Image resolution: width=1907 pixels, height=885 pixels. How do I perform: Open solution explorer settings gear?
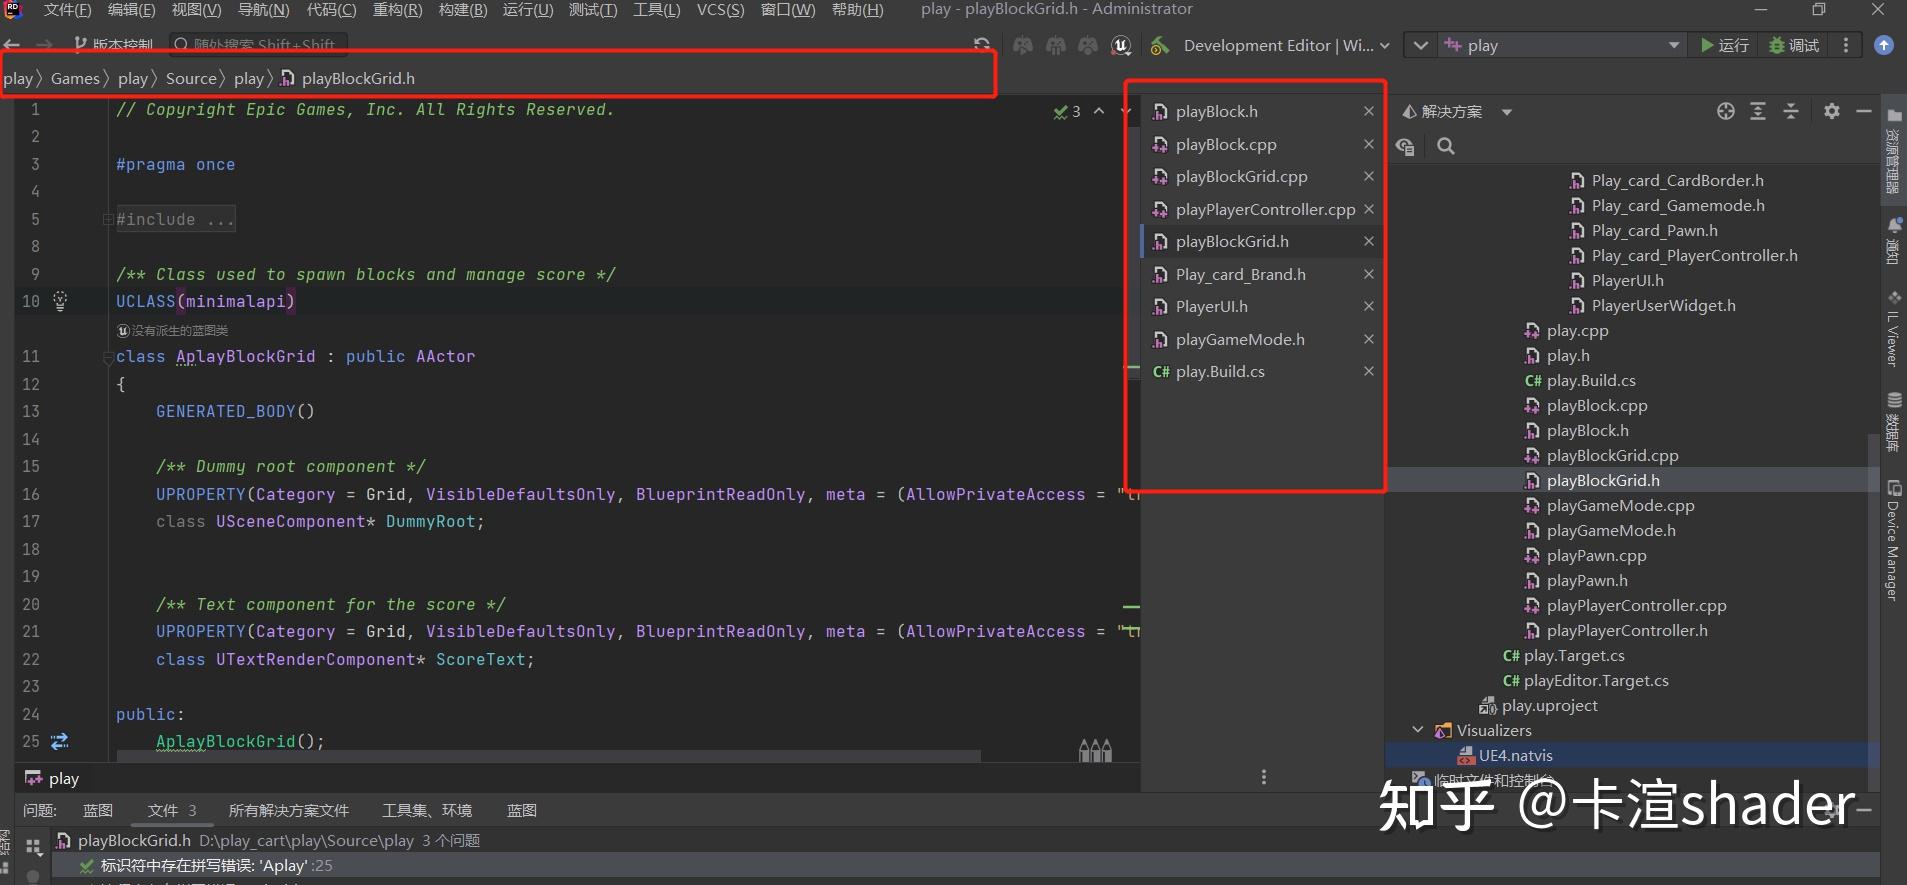pyautogui.click(x=1831, y=111)
